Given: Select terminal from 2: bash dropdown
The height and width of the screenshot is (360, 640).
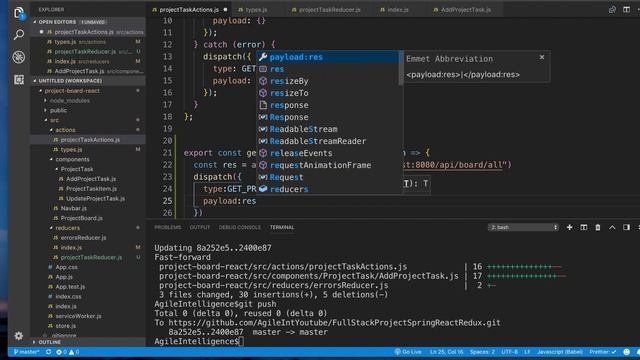Looking at the screenshot, I should (523, 227).
